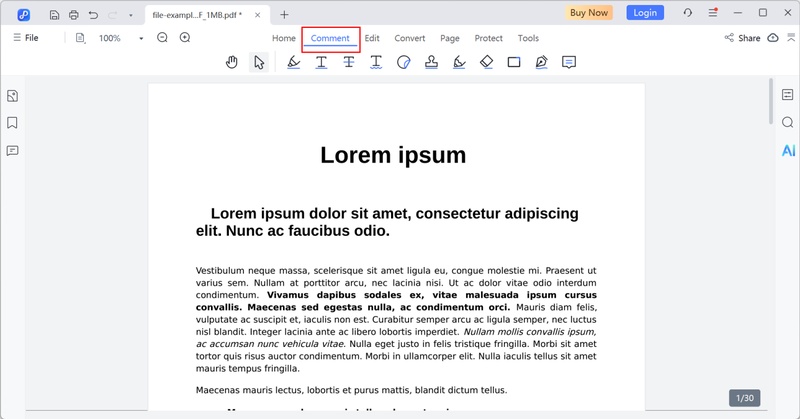Click the zoom out minus button
Viewport: 800px width, 419px height.
click(x=162, y=38)
